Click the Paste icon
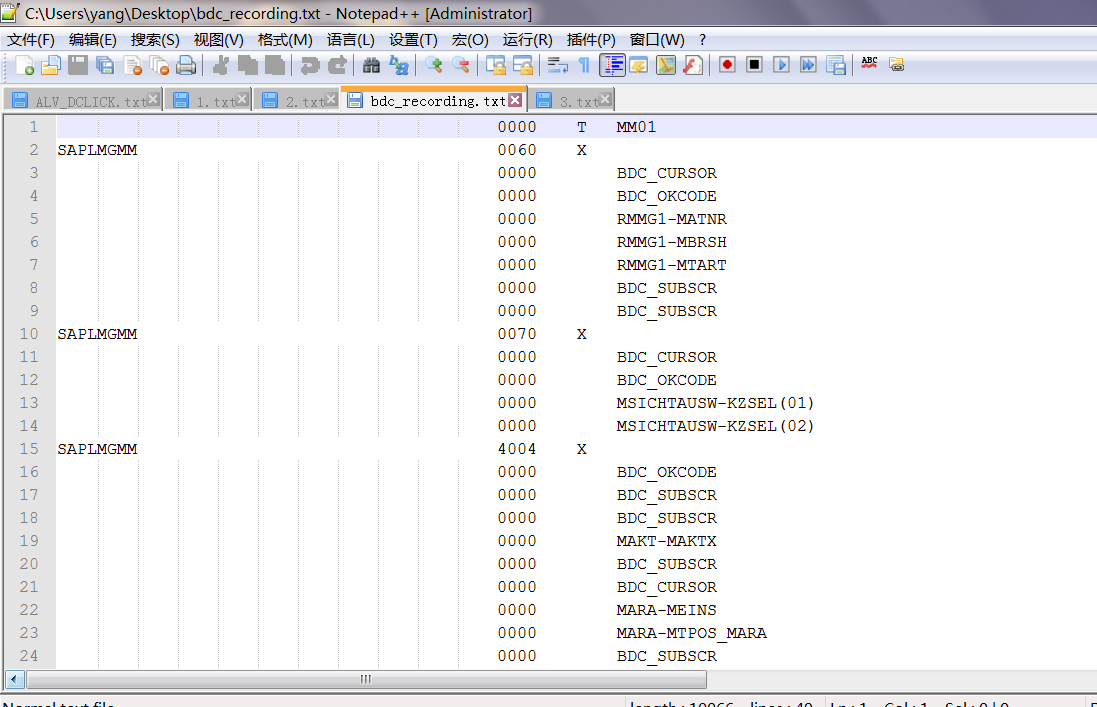The image size is (1097, 707). [x=275, y=65]
